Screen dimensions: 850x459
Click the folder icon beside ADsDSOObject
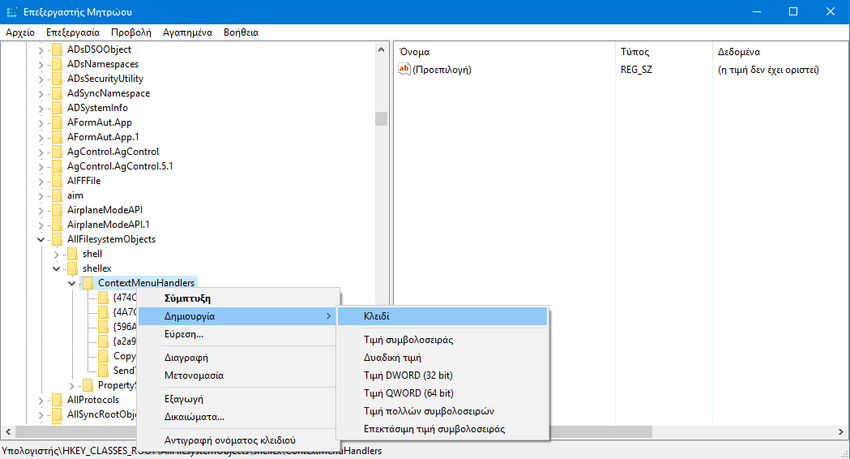pos(57,49)
